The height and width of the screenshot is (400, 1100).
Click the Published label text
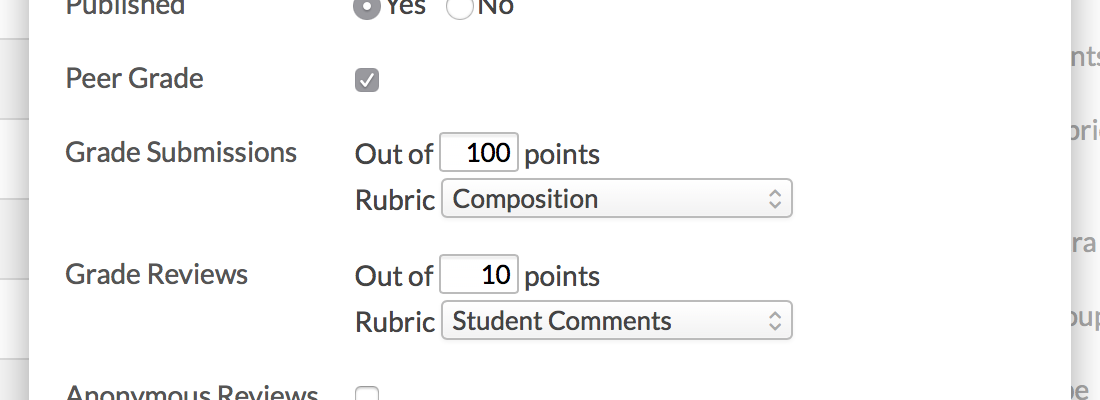[x=125, y=6]
